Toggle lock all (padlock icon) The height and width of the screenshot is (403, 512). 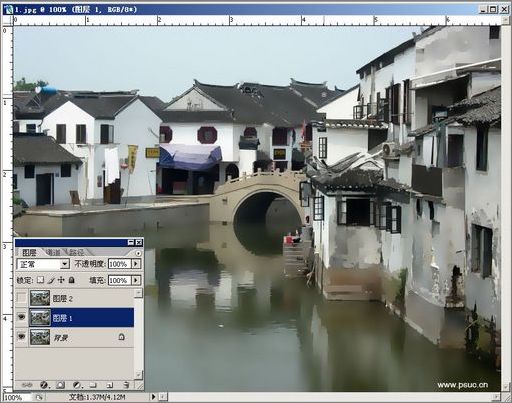click(x=71, y=280)
